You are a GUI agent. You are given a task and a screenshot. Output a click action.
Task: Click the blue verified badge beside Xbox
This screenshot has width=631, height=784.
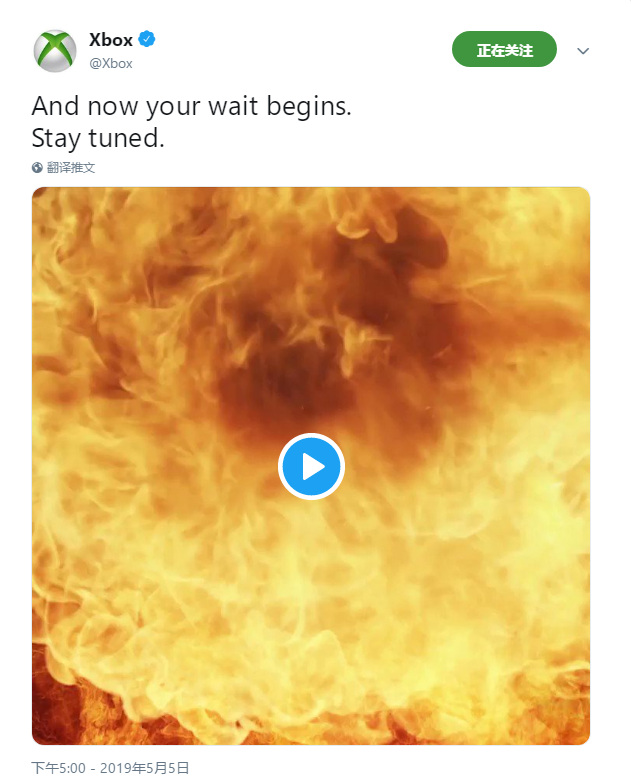pyautogui.click(x=146, y=39)
